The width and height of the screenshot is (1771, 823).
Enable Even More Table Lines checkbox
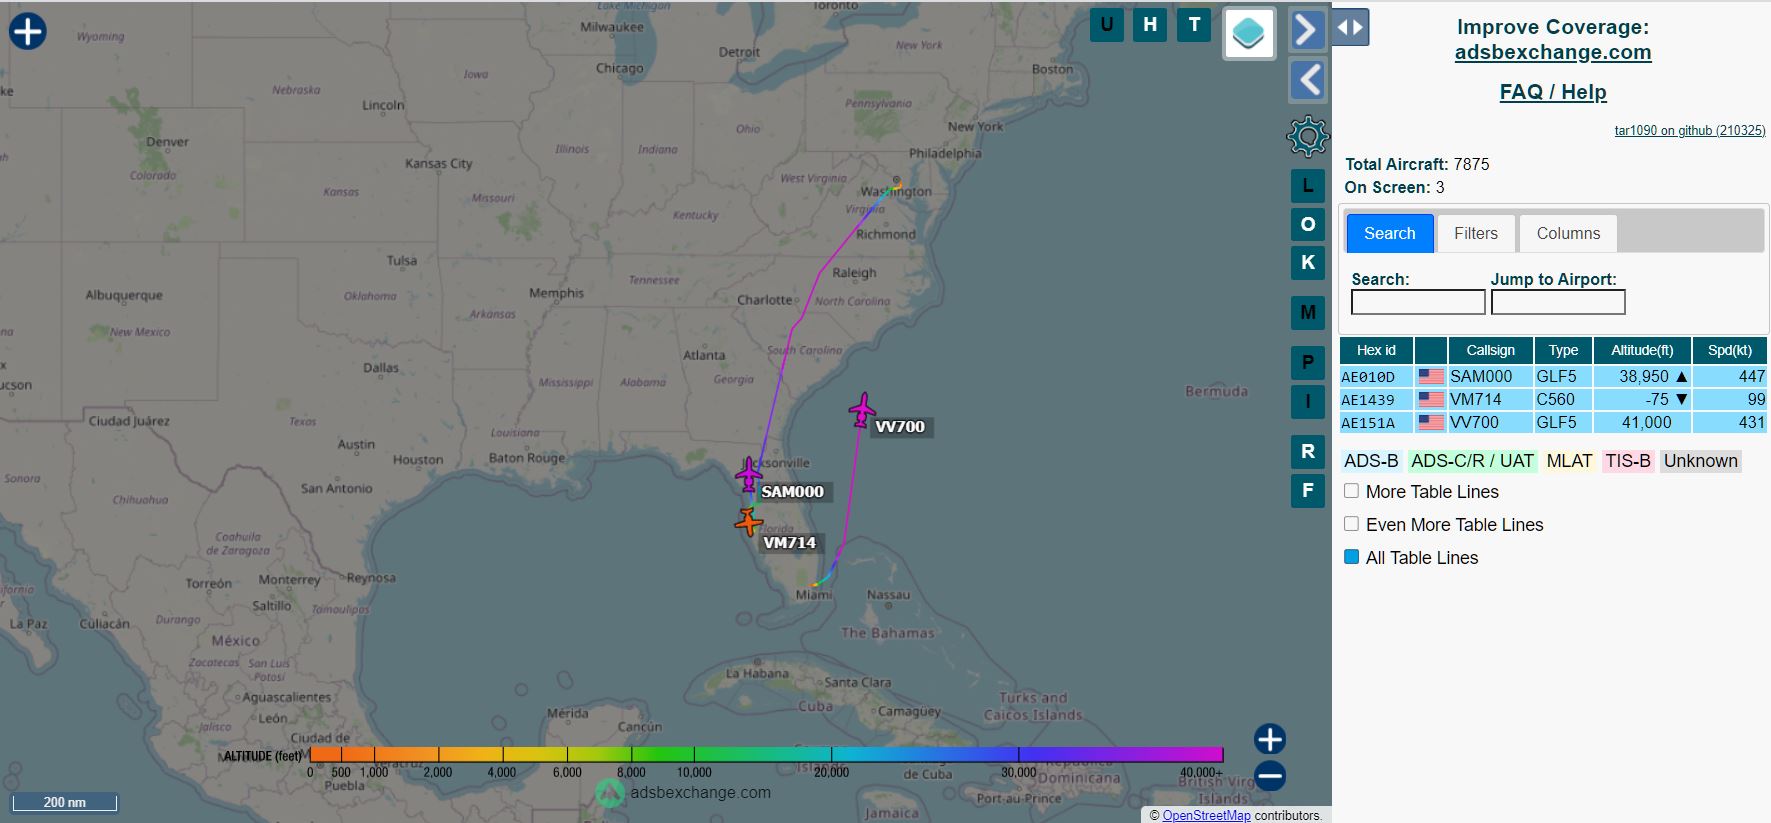pyautogui.click(x=1352, y=524)
